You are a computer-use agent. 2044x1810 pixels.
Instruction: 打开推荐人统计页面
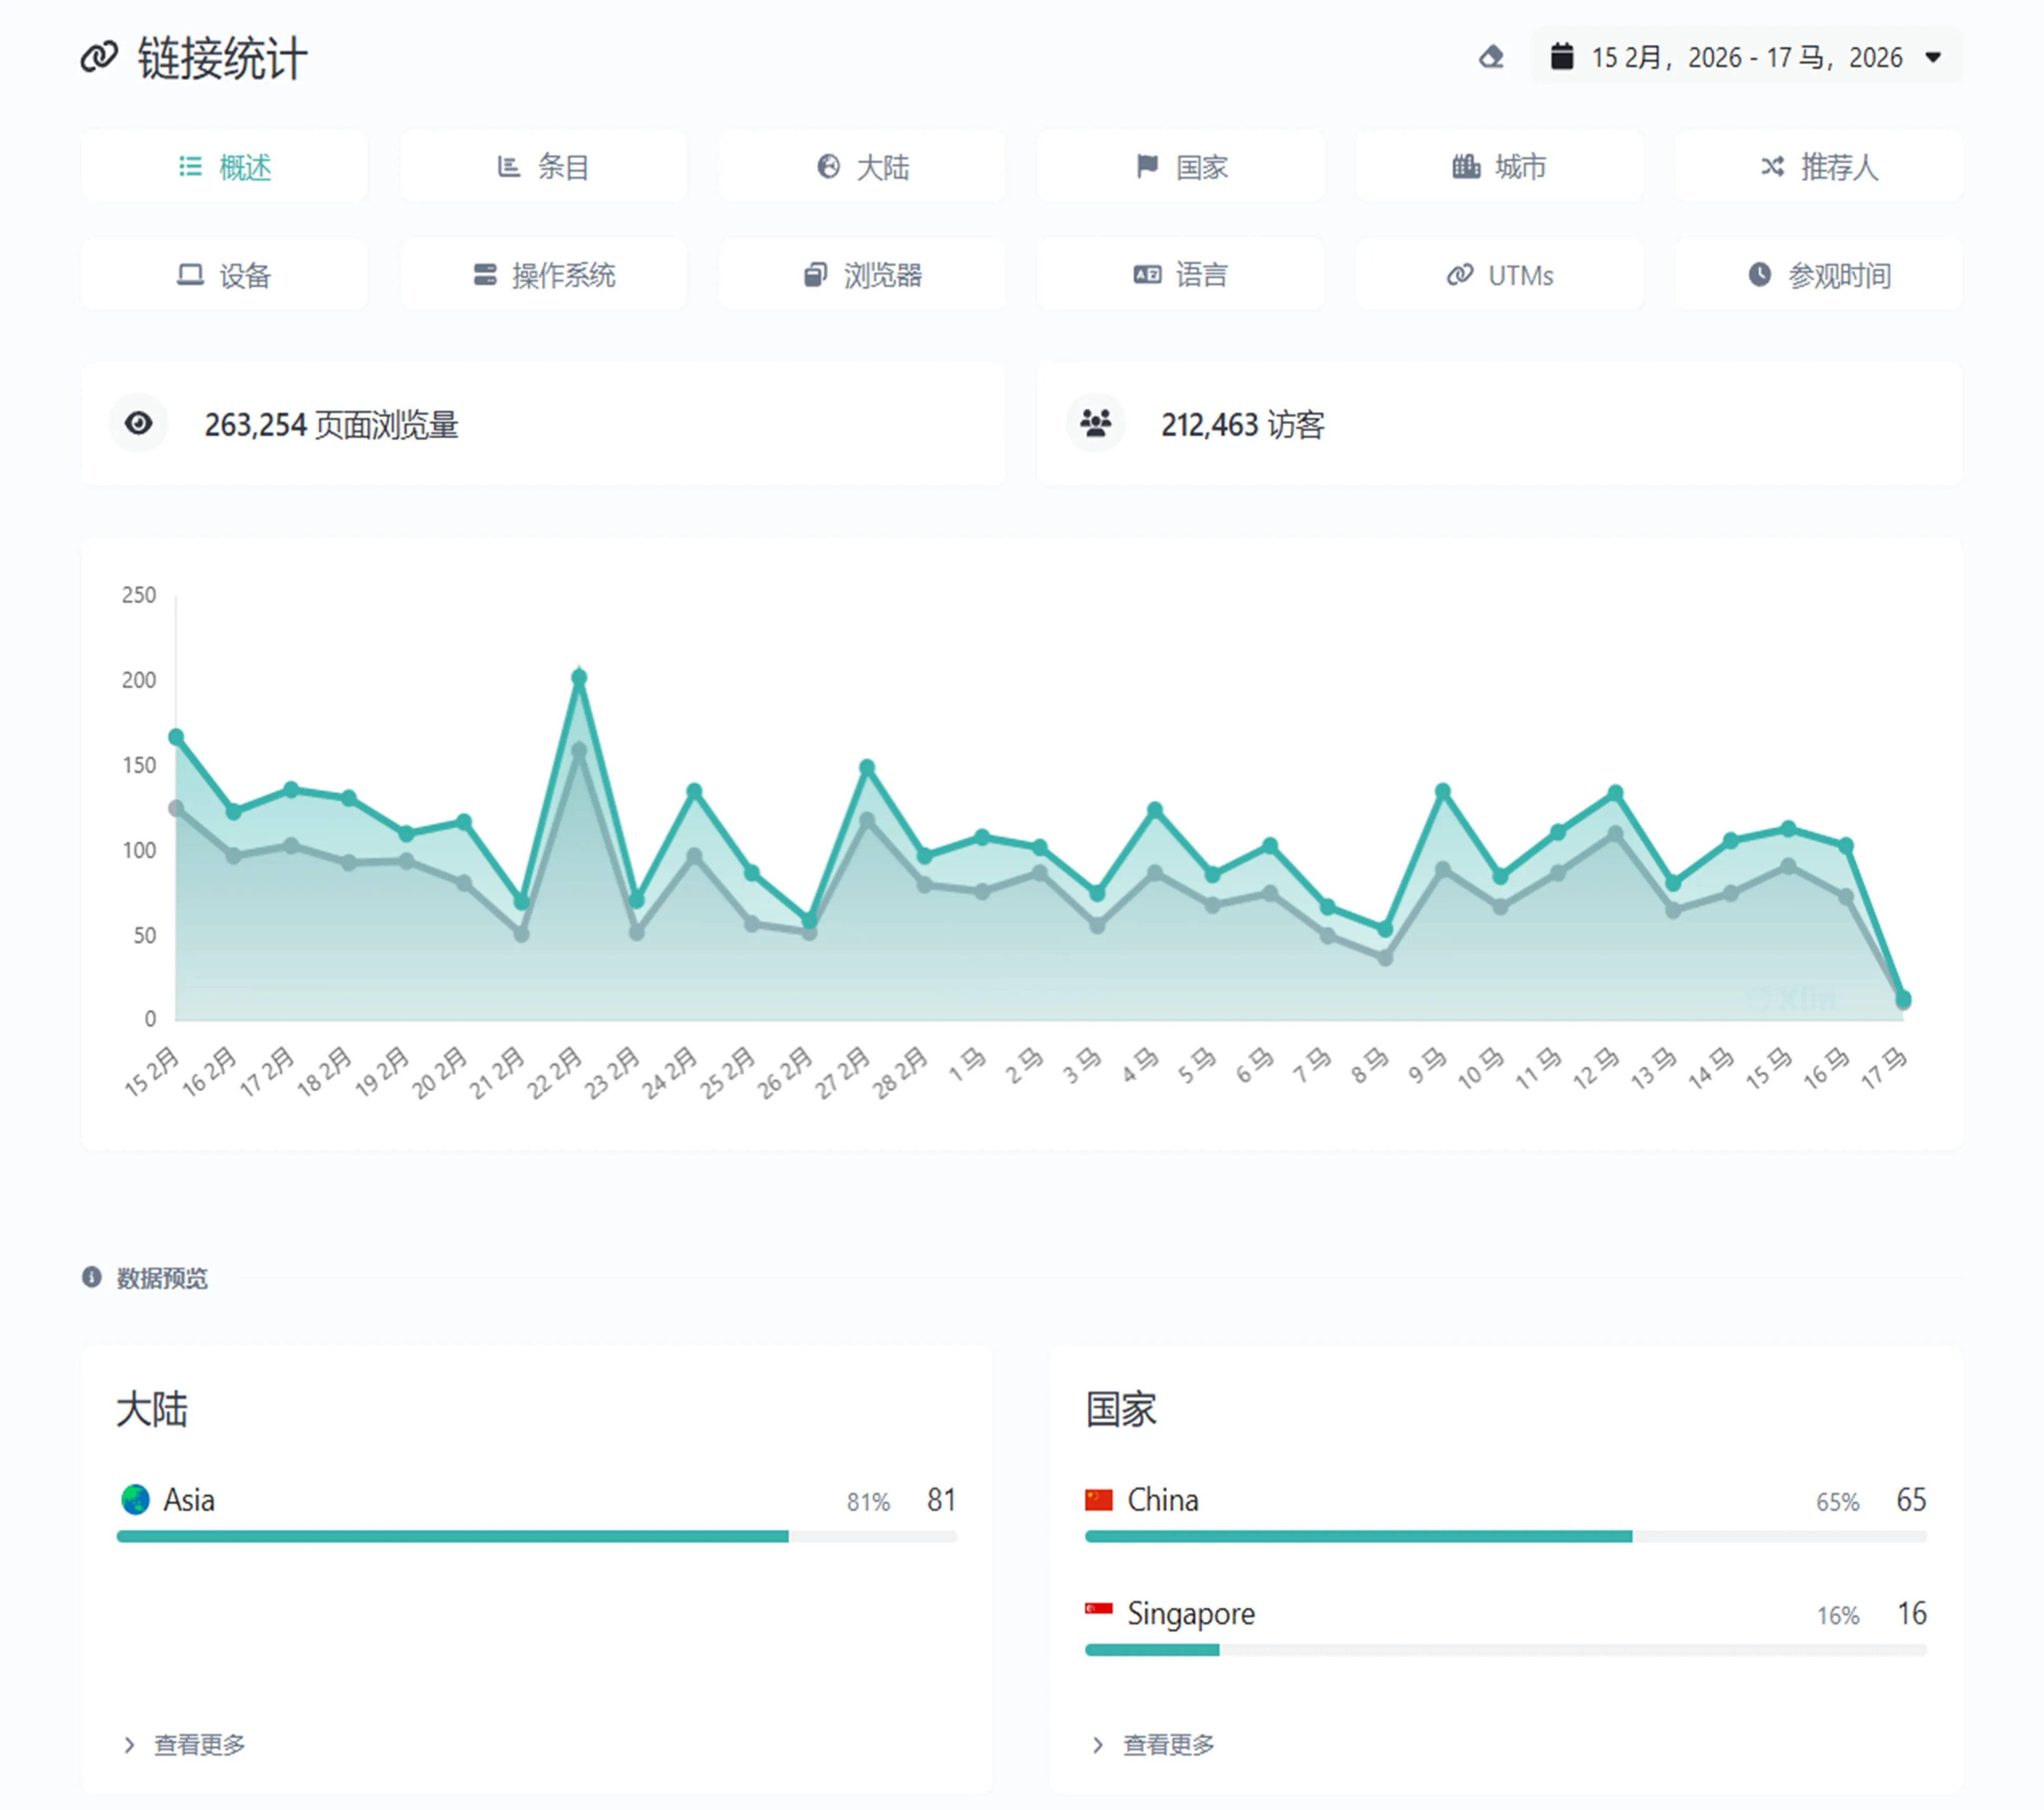(1817, 167)
